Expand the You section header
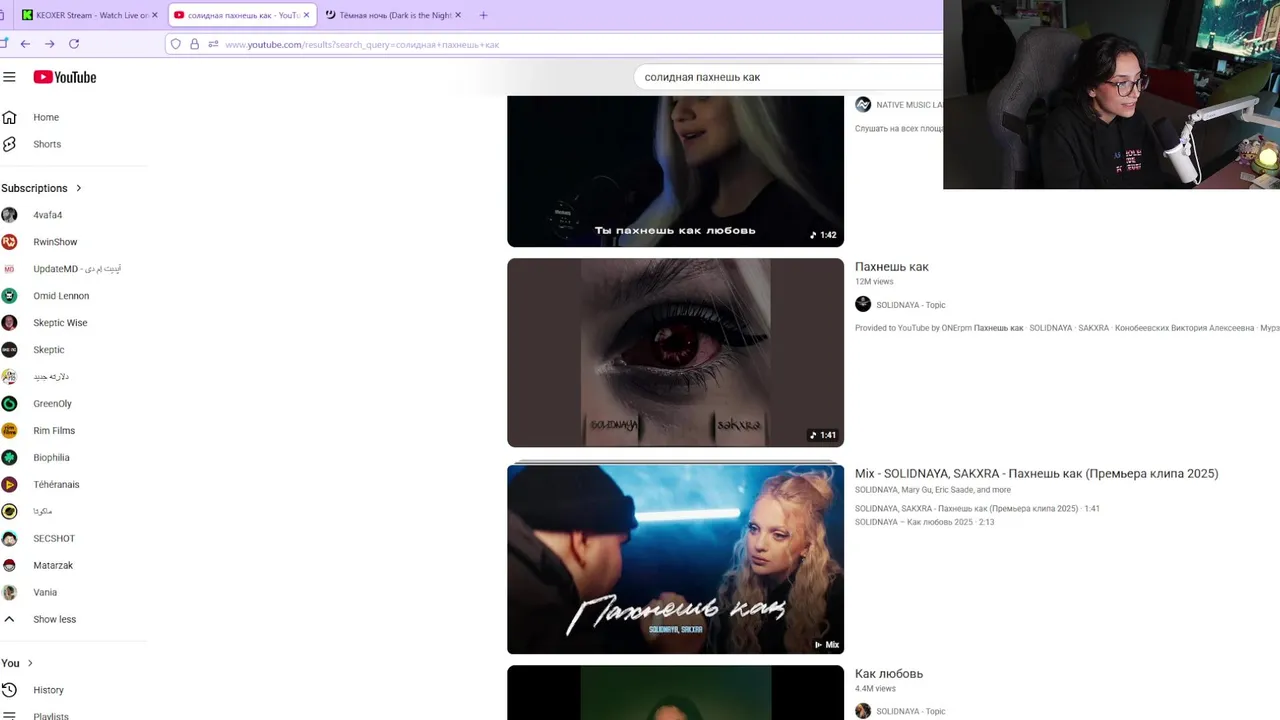Screen dimensions: 1280x720 point(17,663)
